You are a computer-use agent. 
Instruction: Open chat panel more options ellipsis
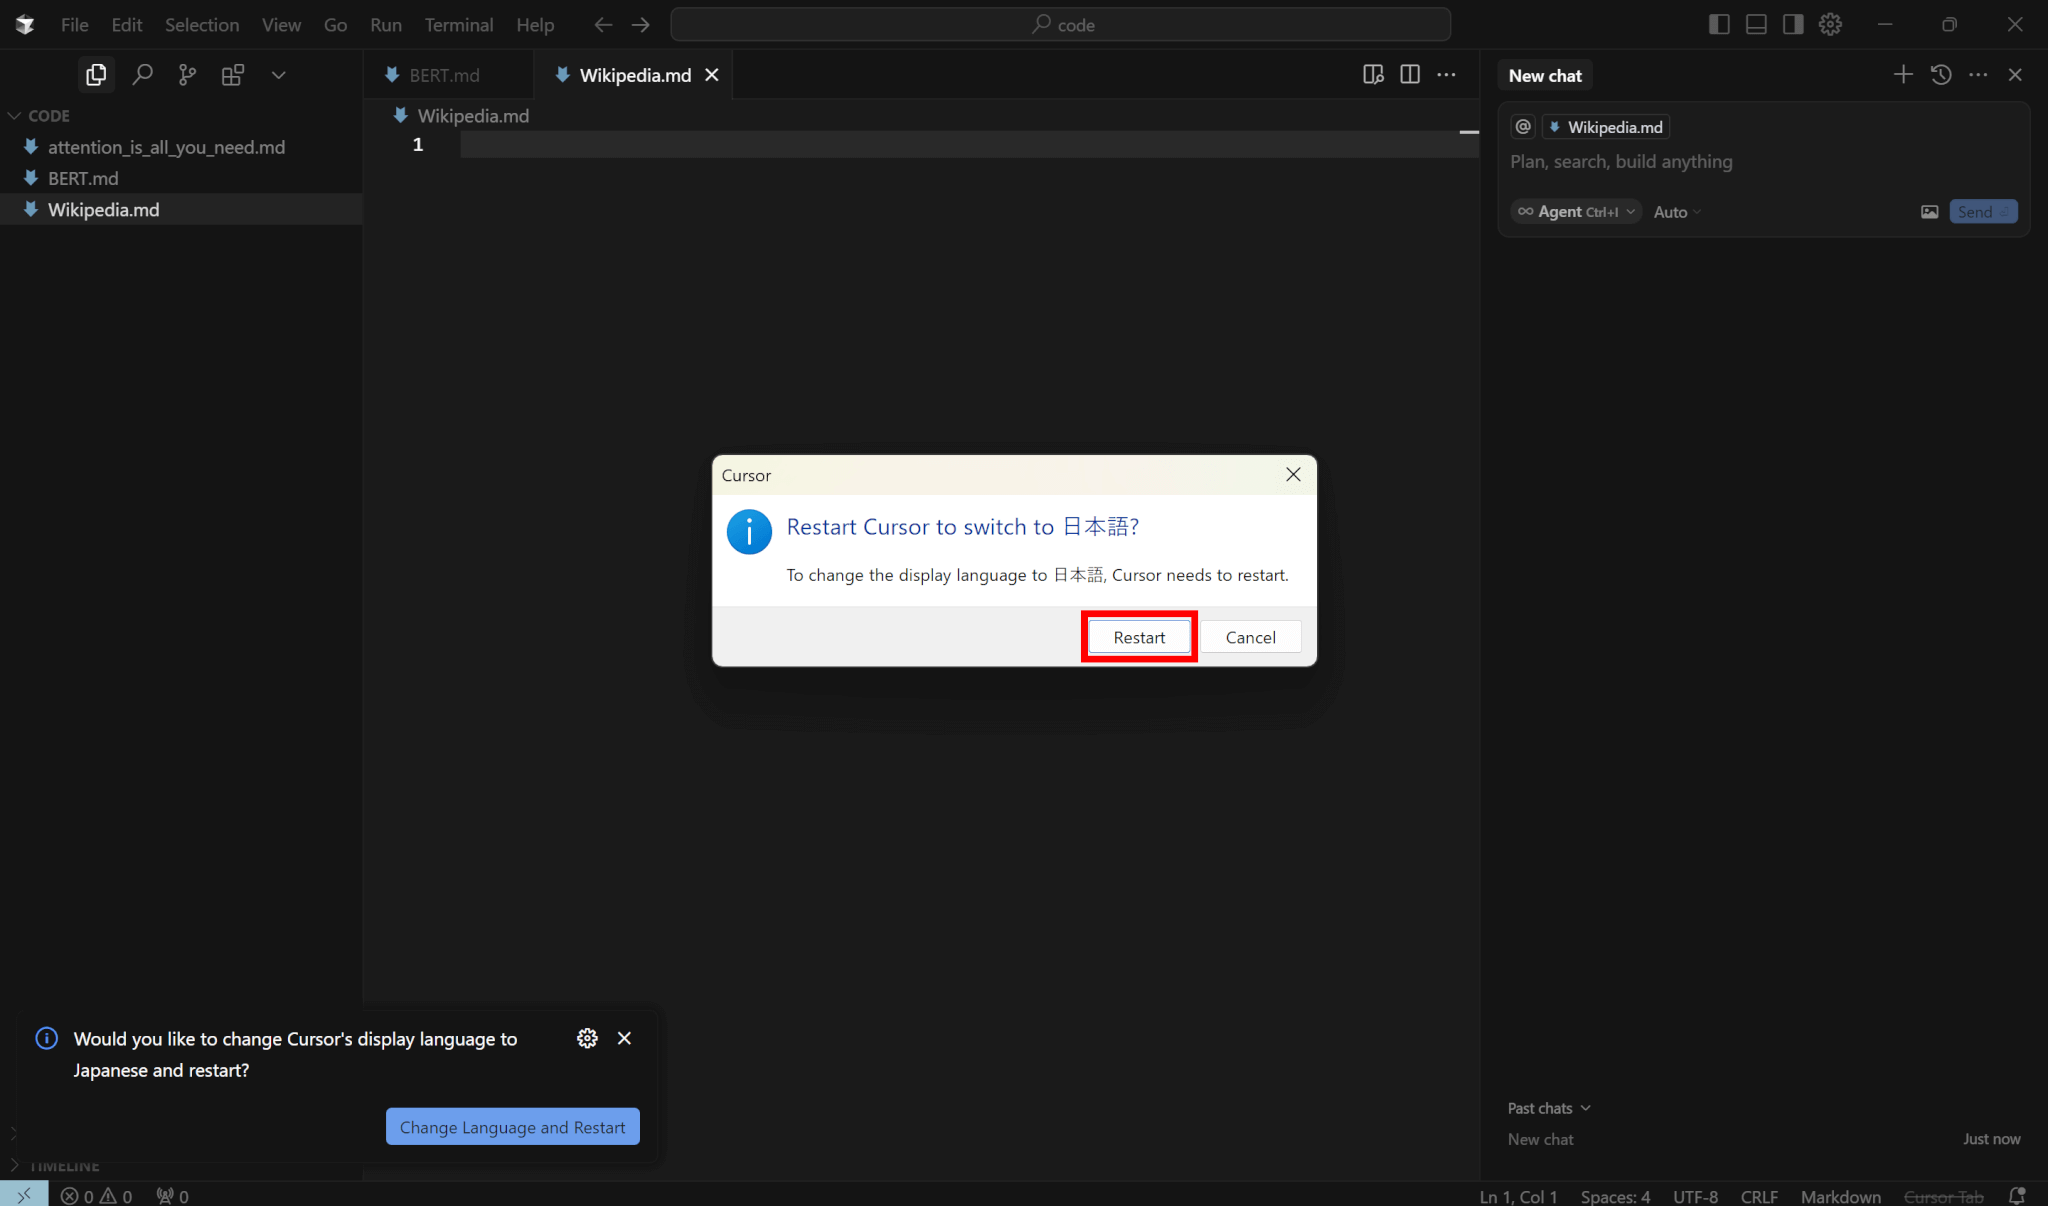coord(1978,75)
